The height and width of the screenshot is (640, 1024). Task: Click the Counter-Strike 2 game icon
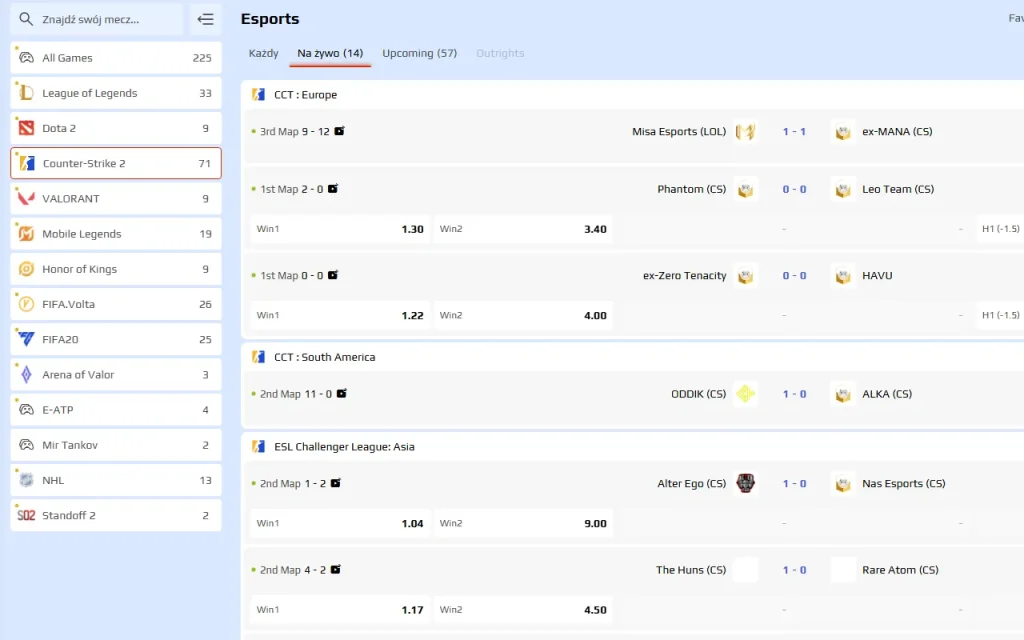(27, 163)
